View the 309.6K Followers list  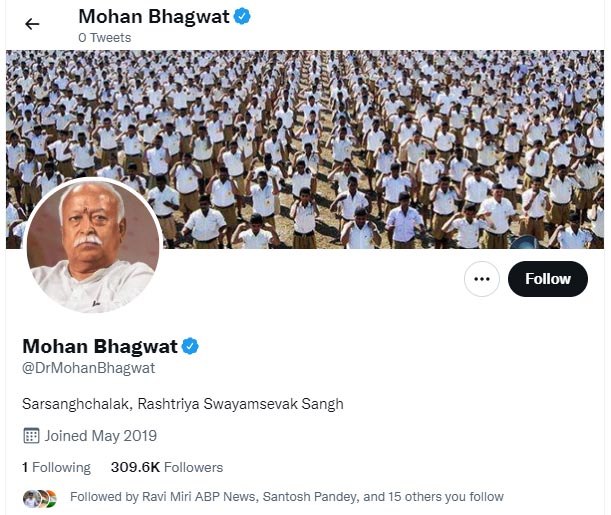click(167, 467)
